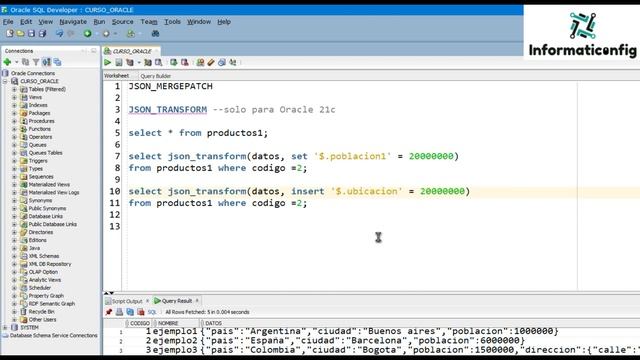Open dropdown arrow beside New Connection icon

pos(16,62)
